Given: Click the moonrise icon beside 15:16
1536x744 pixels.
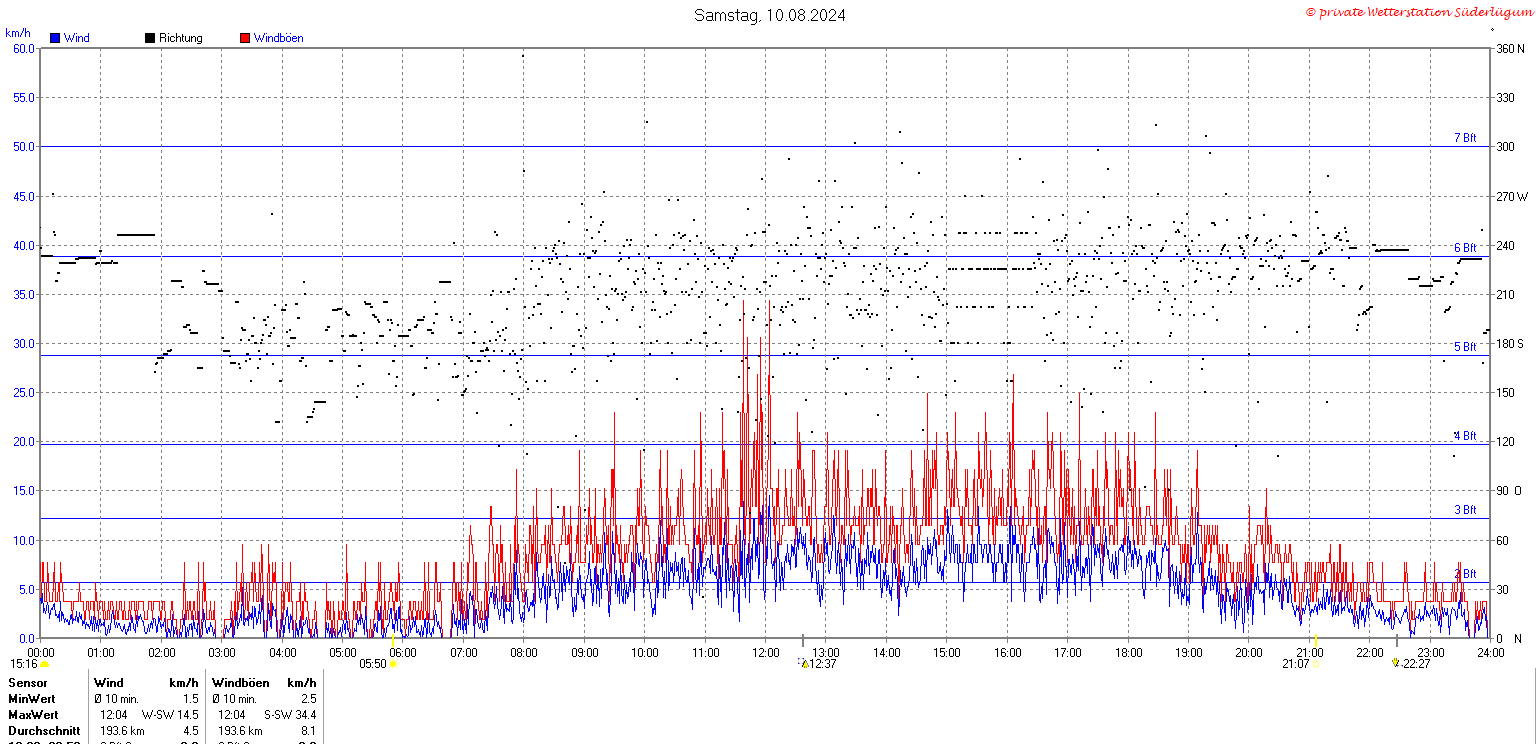Looking at the screenshot, I should pyautogui.click(x=44, y=663).
